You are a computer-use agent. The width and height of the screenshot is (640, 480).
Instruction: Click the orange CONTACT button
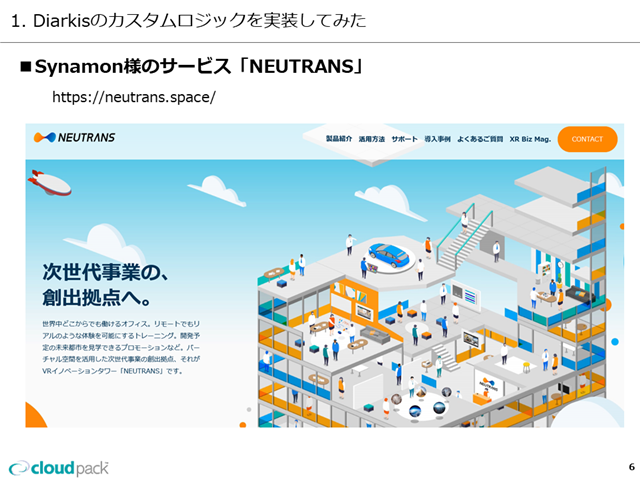coord(587,139)
